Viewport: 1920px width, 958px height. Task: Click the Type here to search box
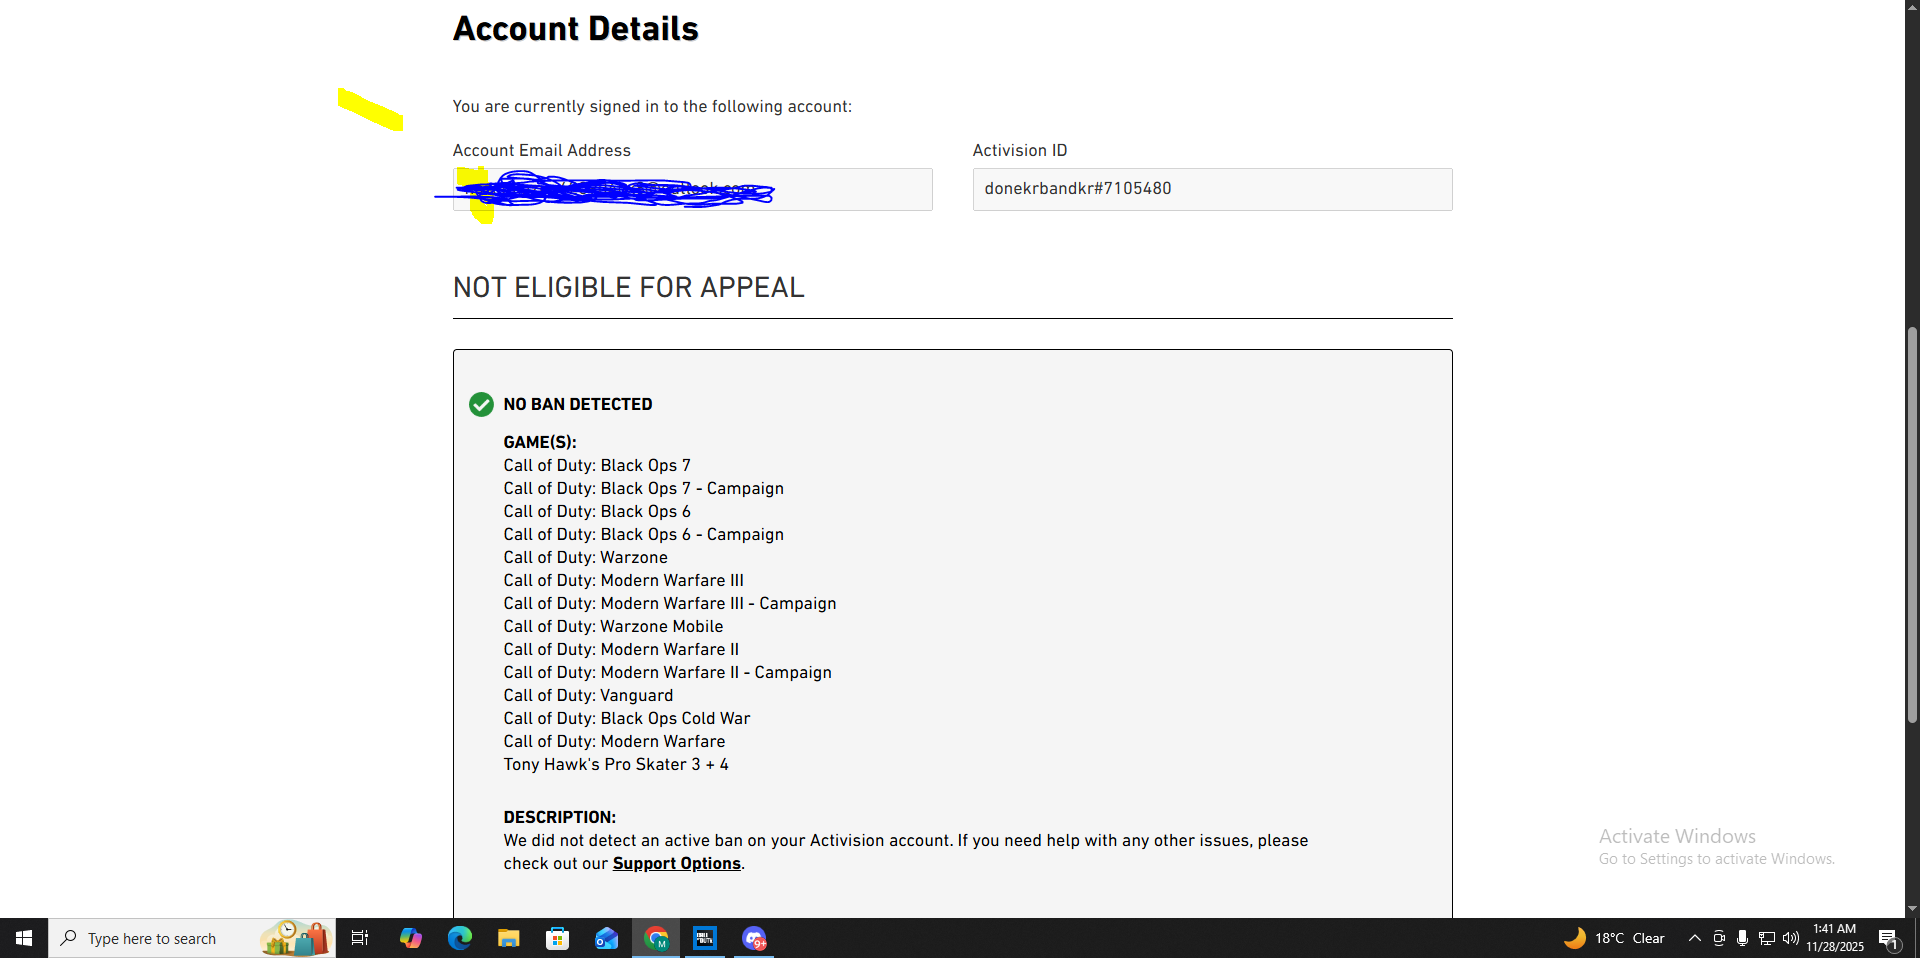point(192,938)
